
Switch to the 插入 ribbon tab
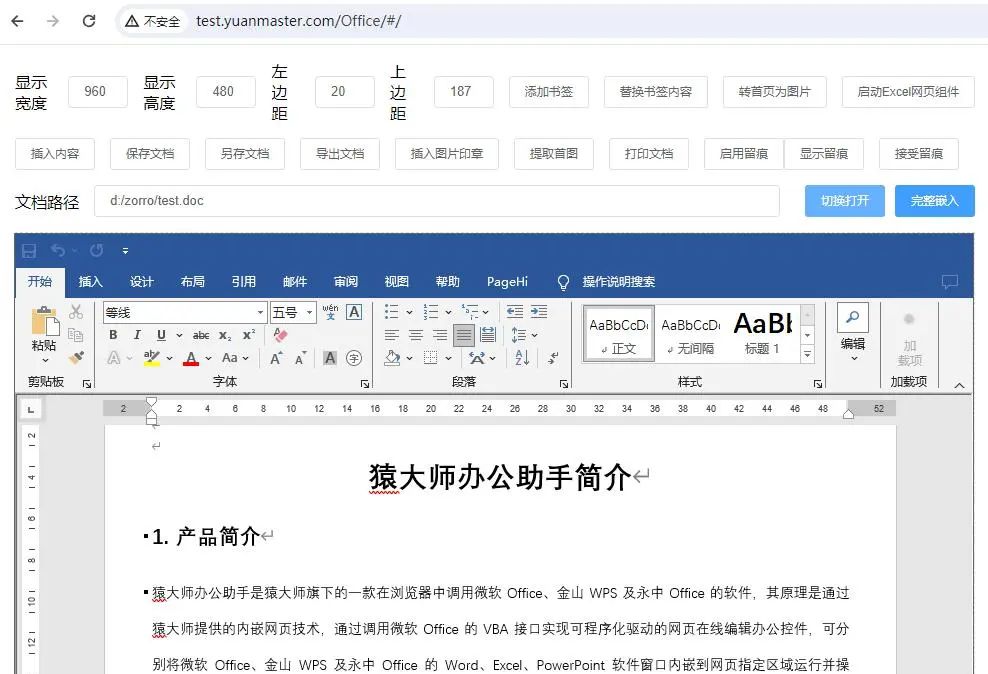click(91, 282)
